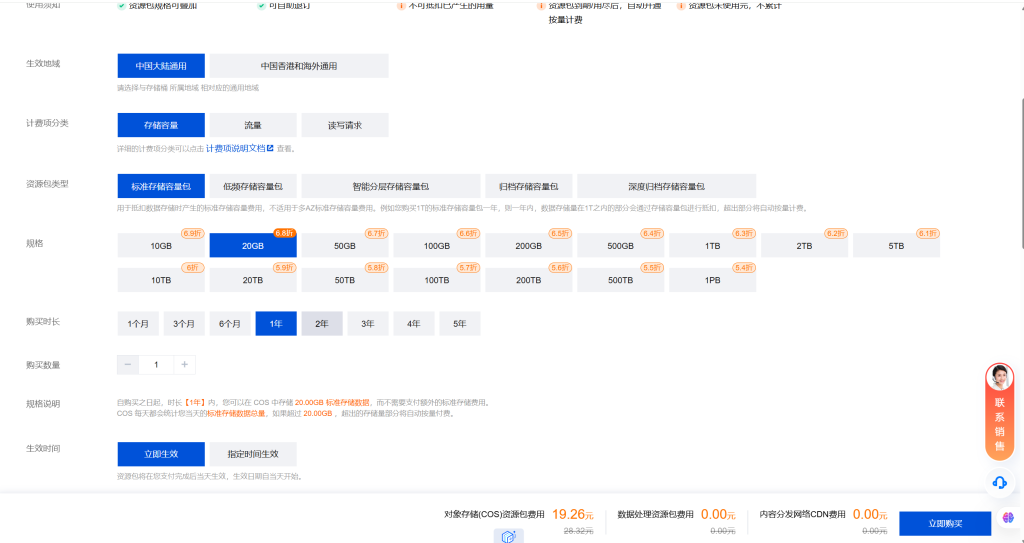Click the 数据处理资源包费用 label
The width and height of the screenshot is (1024, 543).
[656, 515]
